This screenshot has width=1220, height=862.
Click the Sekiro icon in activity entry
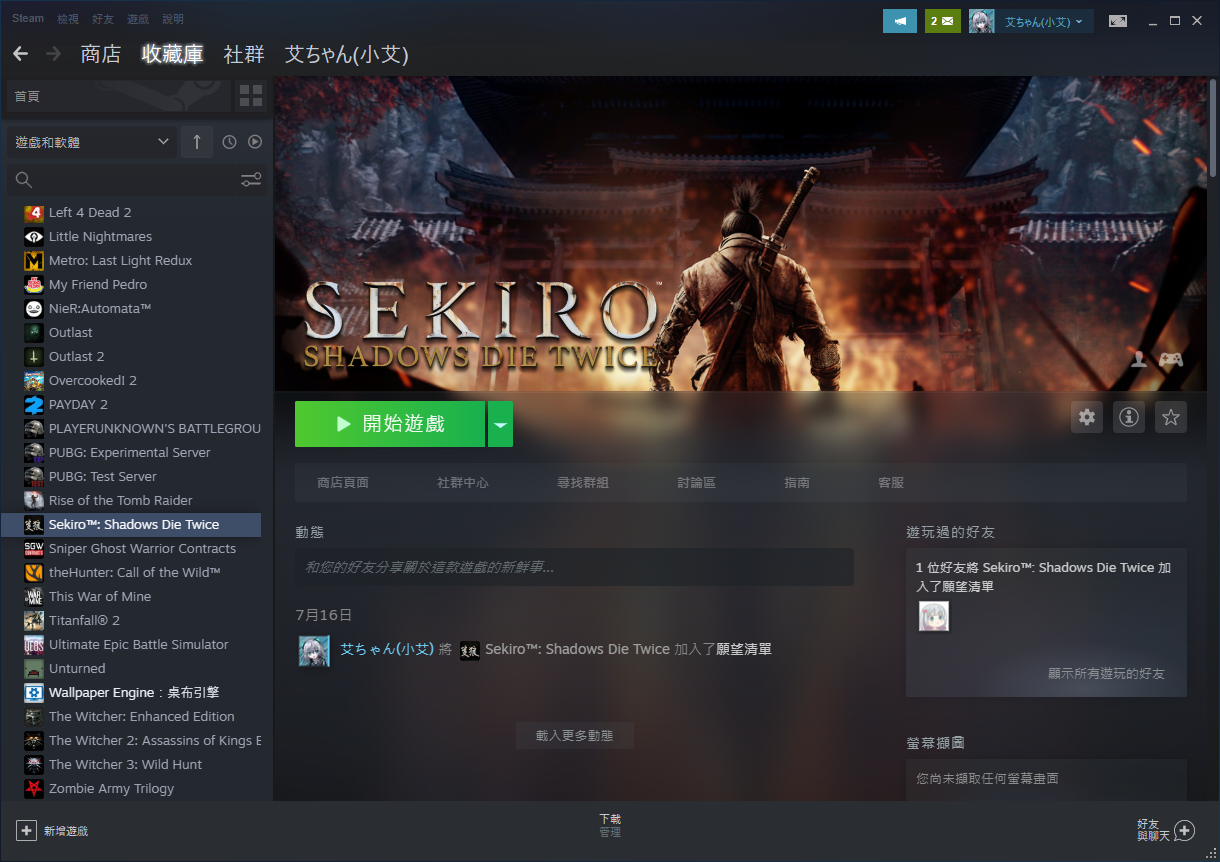tap(470, 650)
